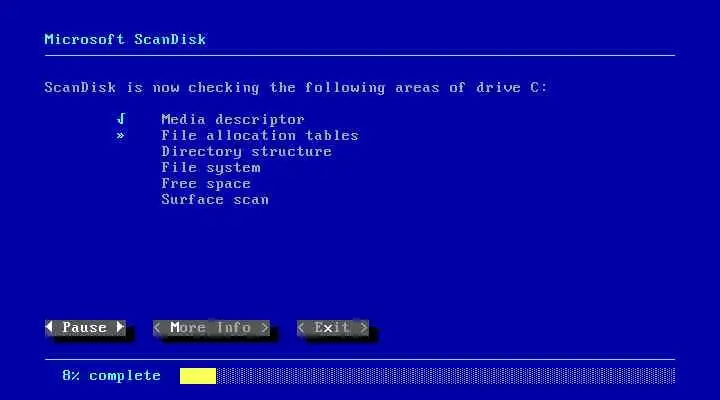Click the 'ScanDisk is now checking' message
This screenshot has width=720, height=400.
pos(296,87)
